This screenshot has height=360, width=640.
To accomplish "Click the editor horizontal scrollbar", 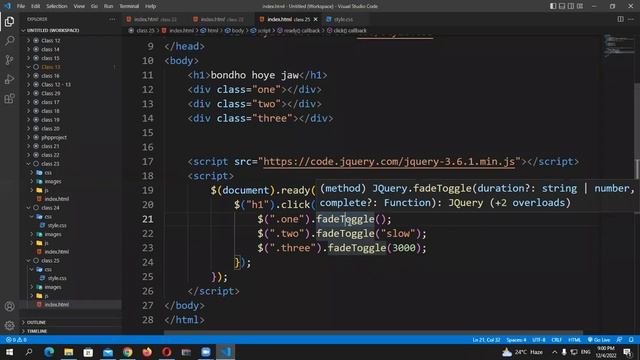I will click(373, 333).
